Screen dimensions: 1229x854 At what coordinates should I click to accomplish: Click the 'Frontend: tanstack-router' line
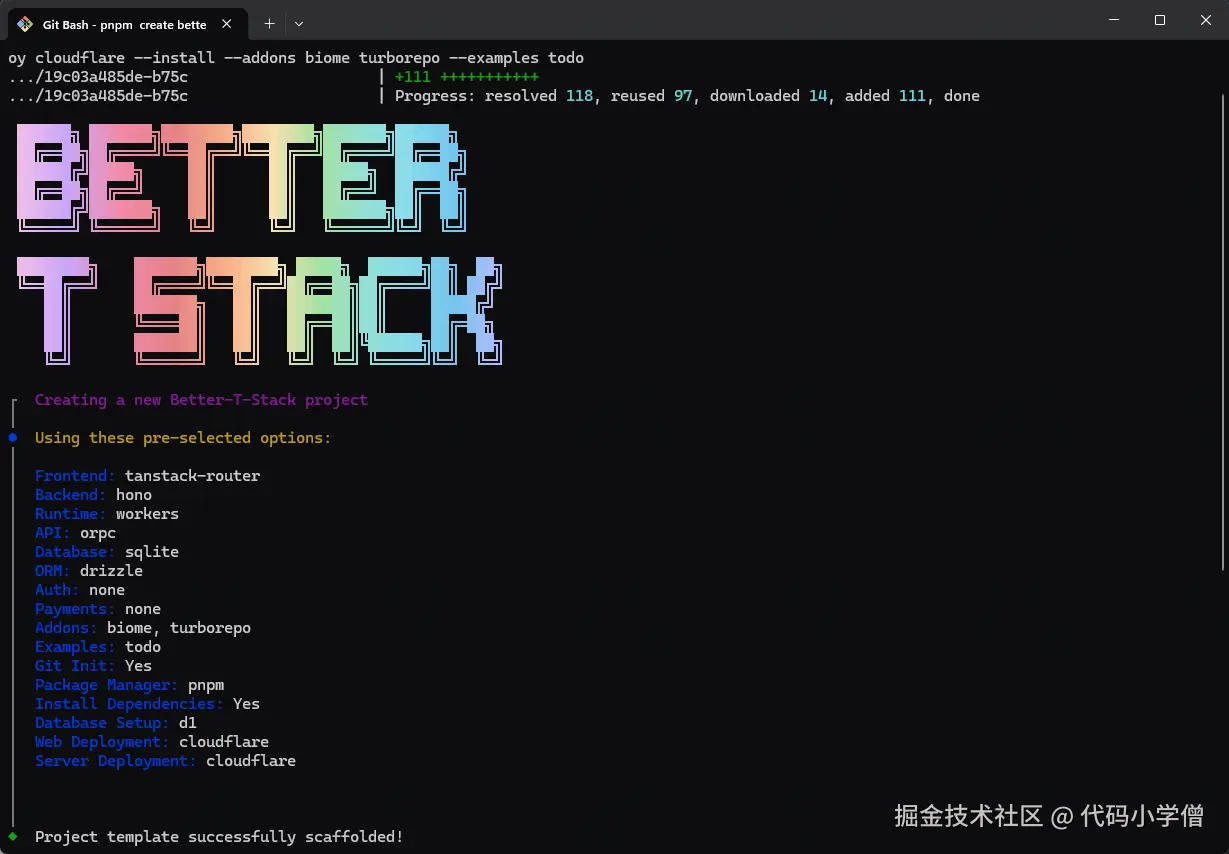click(147, 476)
